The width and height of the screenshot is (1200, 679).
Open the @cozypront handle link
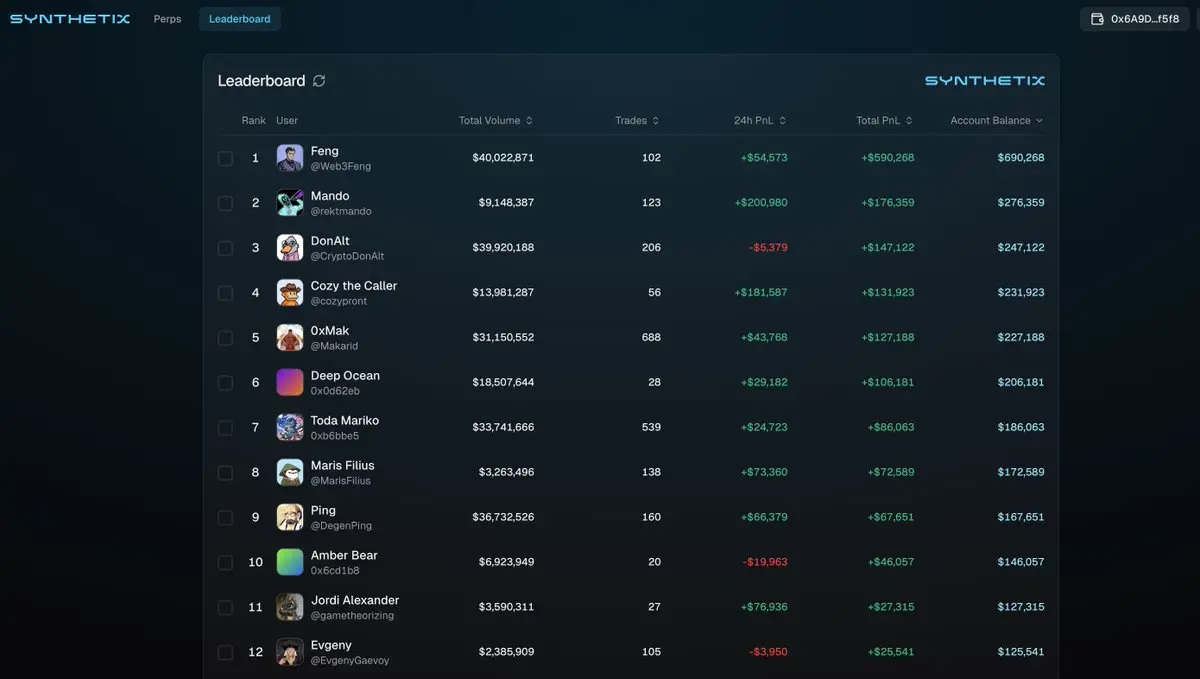click(x=339, y=301)
